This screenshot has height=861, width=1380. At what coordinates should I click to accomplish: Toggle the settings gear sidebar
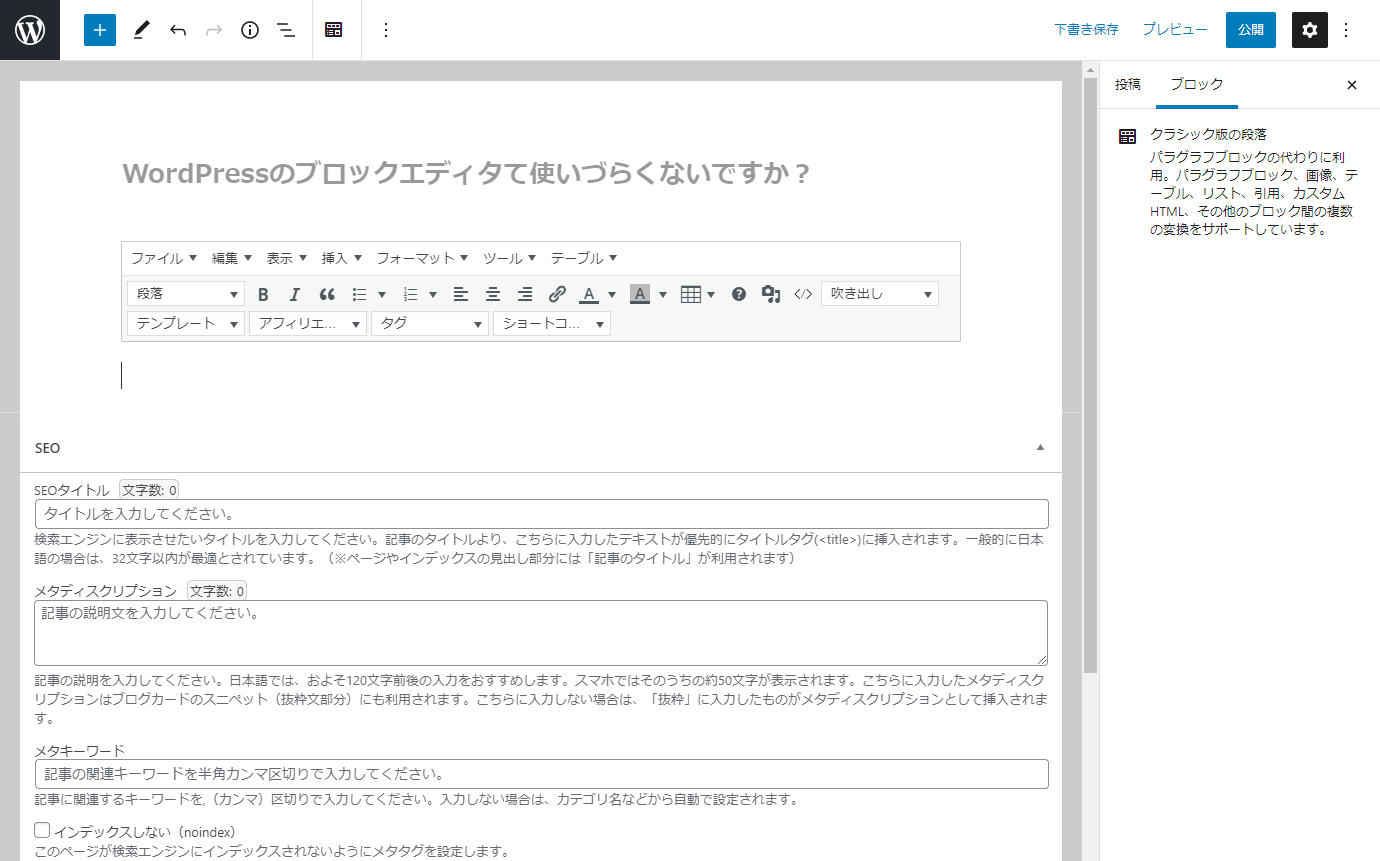click(x=1310, y=30)
